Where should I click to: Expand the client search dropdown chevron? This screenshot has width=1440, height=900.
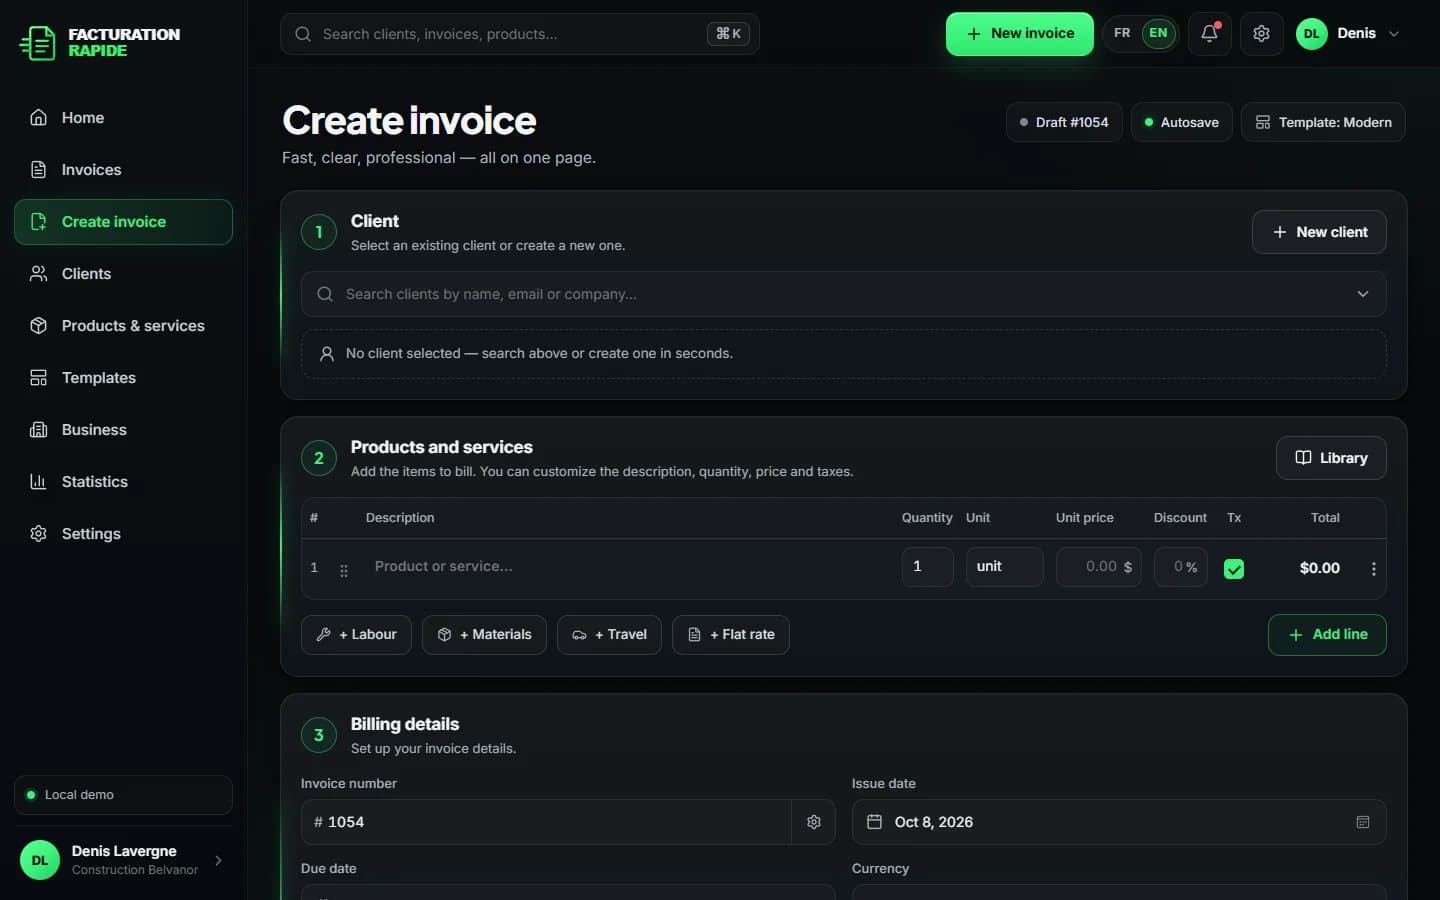pos(1363,294)
